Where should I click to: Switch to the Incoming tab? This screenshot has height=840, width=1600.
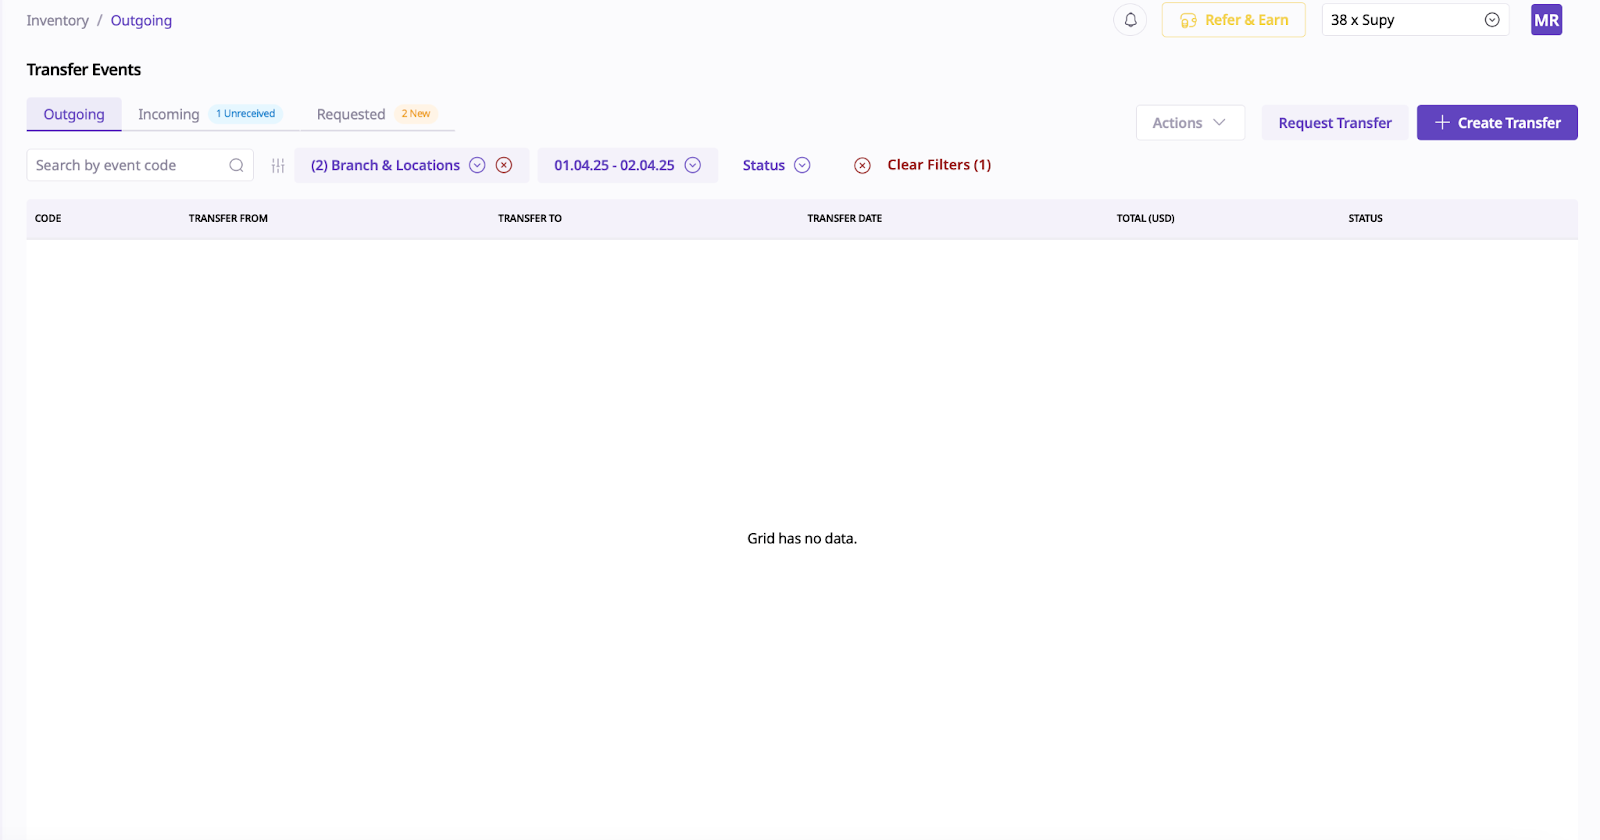tap(169, 114)
